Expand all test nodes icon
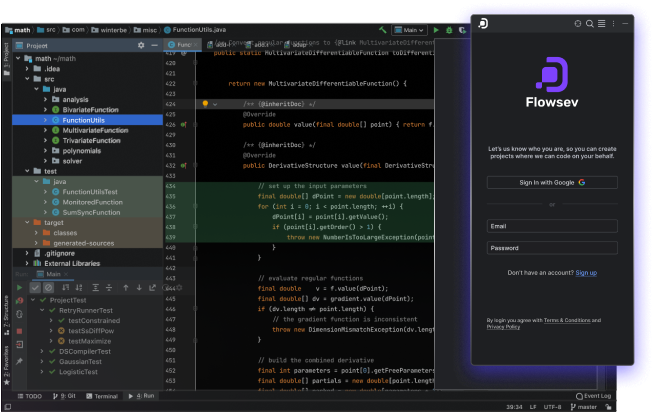This screenshot has width=655, height=412. [95, 287]
